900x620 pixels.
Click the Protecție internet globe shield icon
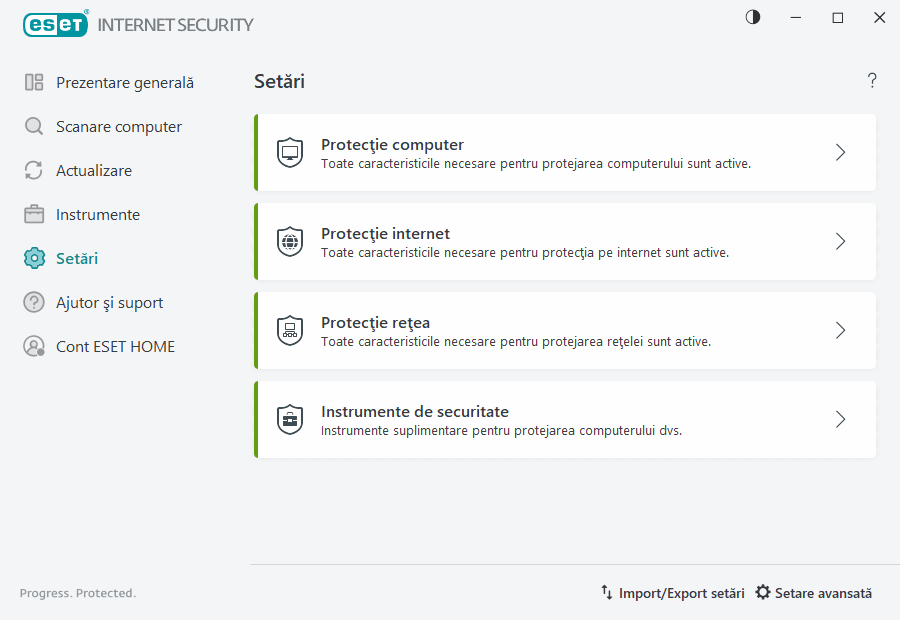pyautogui.click(x=290, y=241)
